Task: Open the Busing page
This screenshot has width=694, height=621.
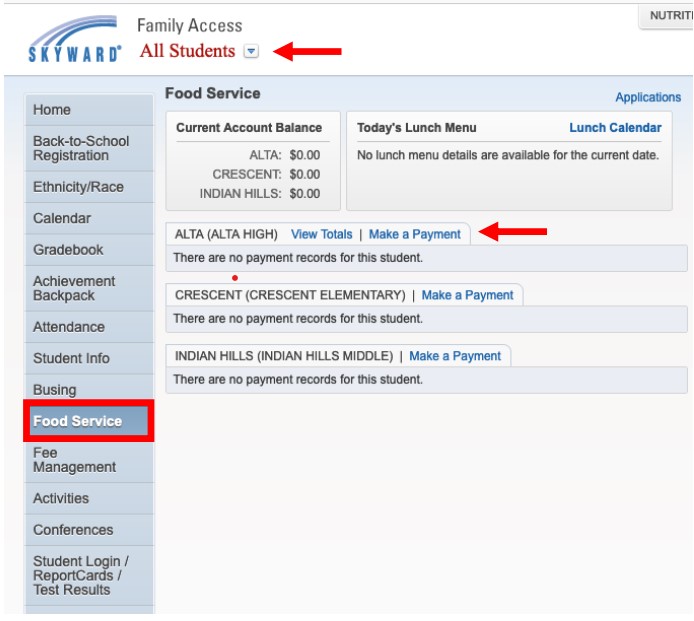Action: (55, 390)
